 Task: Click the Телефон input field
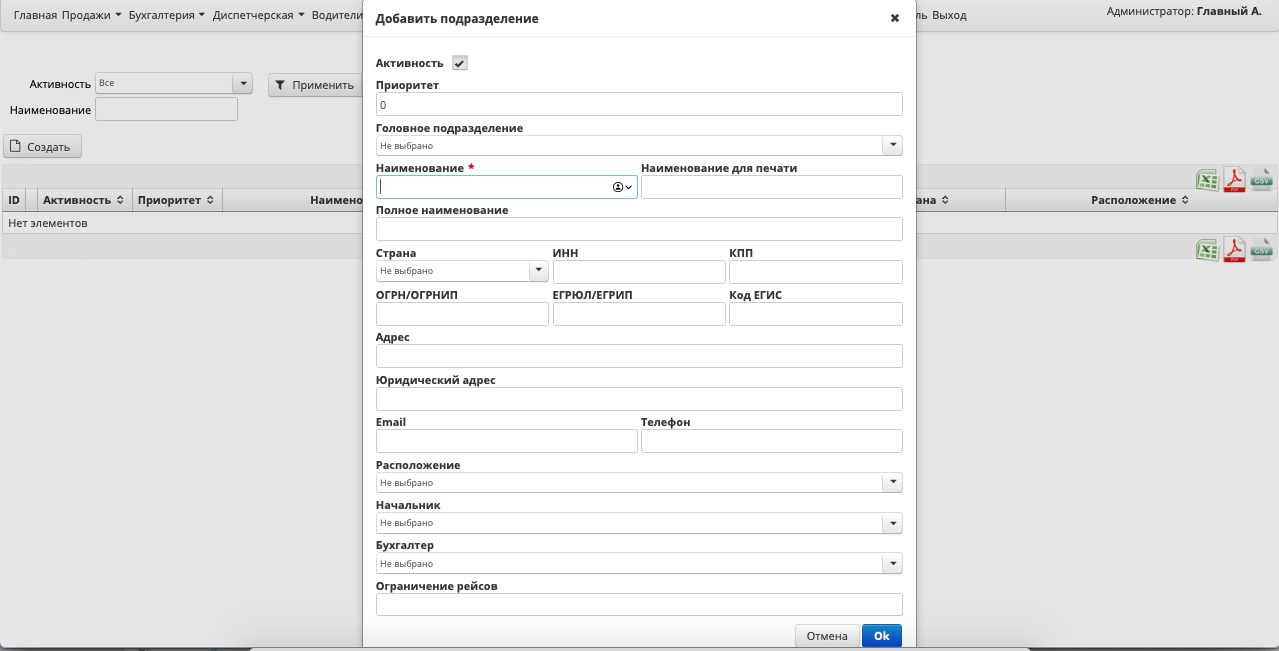(x=772, y=441)
